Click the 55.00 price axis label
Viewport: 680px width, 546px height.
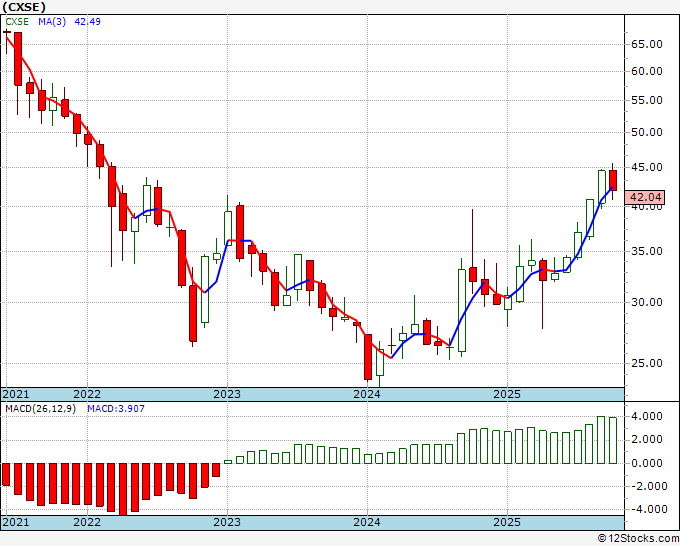(647, 100)
